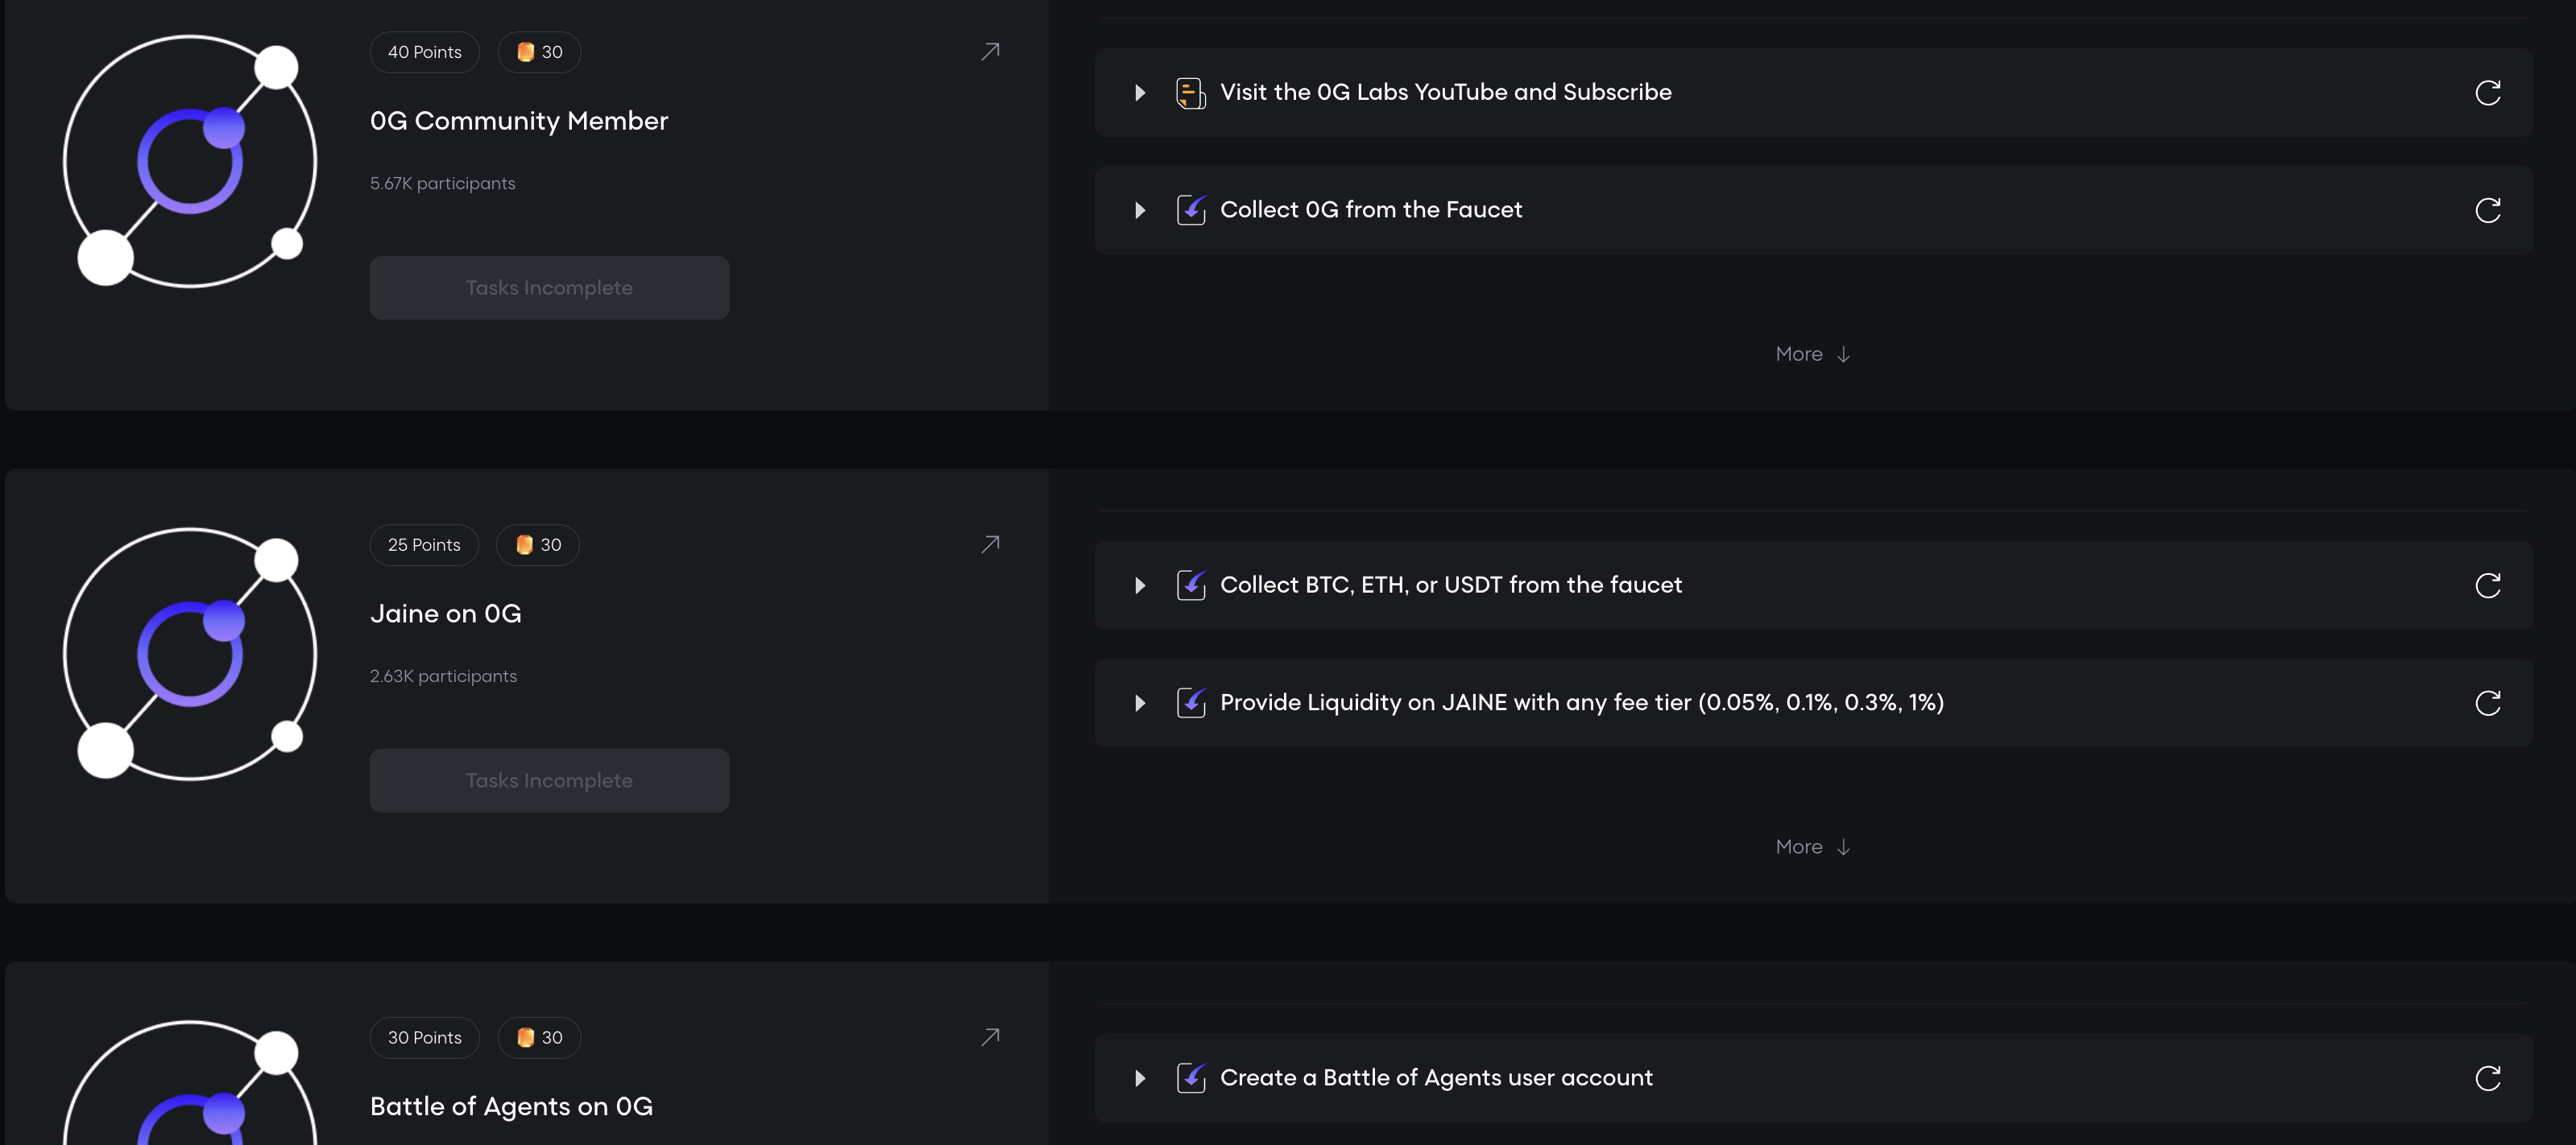Click Tasks Incomplete button under Jaine on 0G
This screenshot has width=2576, height=1145.
549,781
